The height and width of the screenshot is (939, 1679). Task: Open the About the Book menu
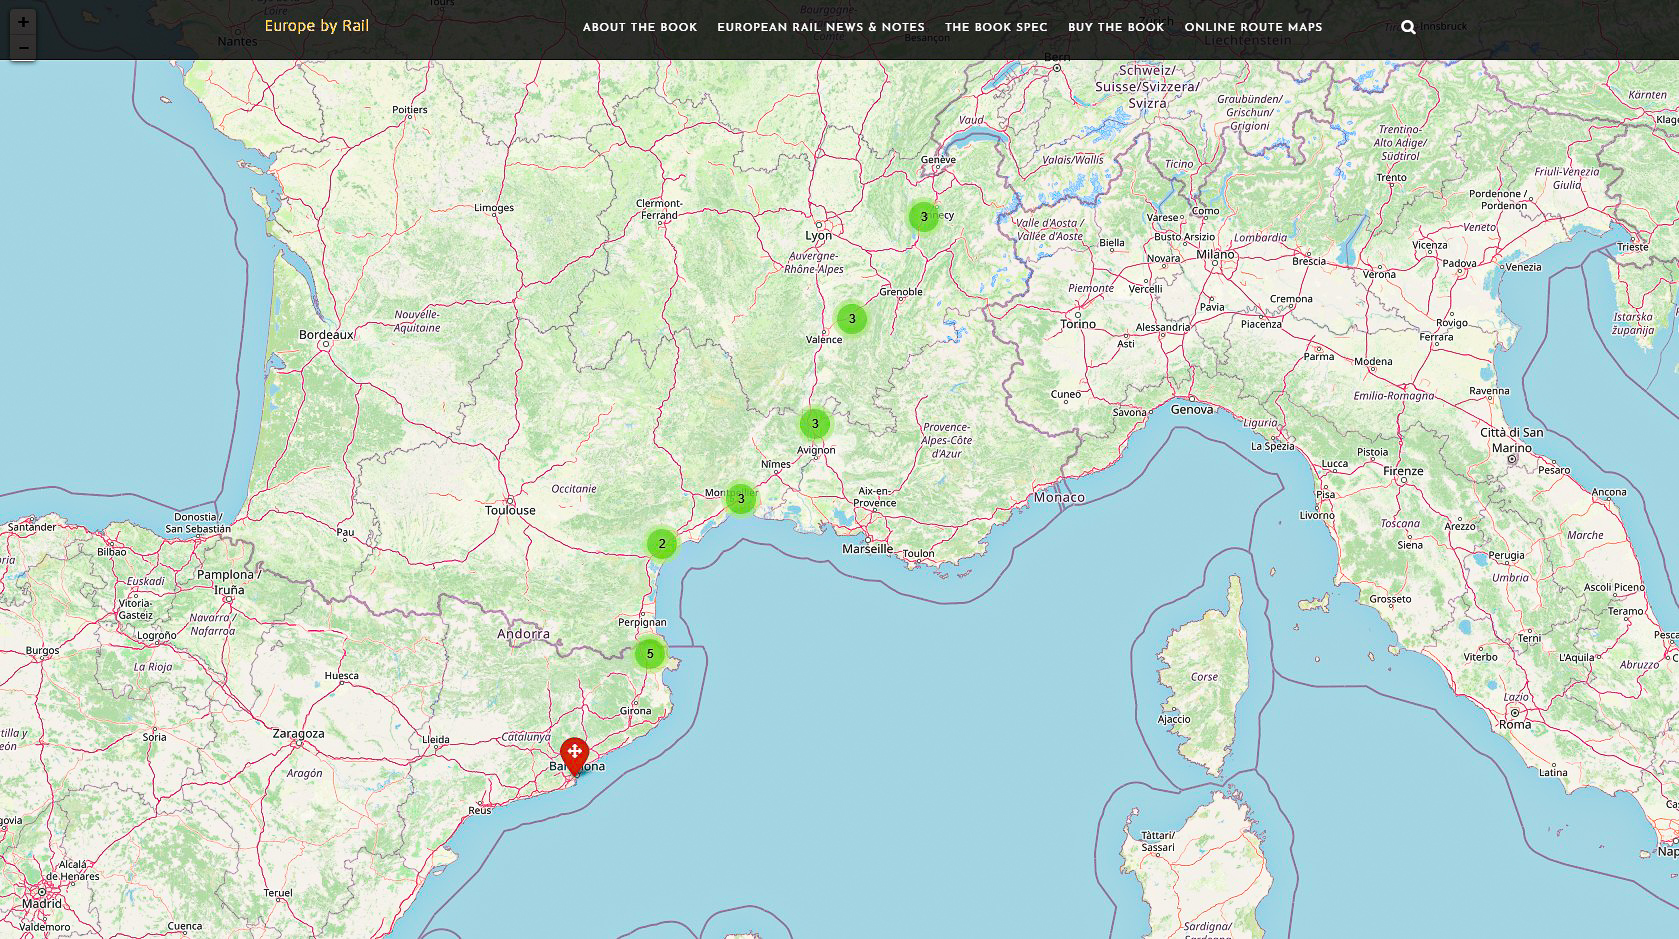click(x=640, y=27)
